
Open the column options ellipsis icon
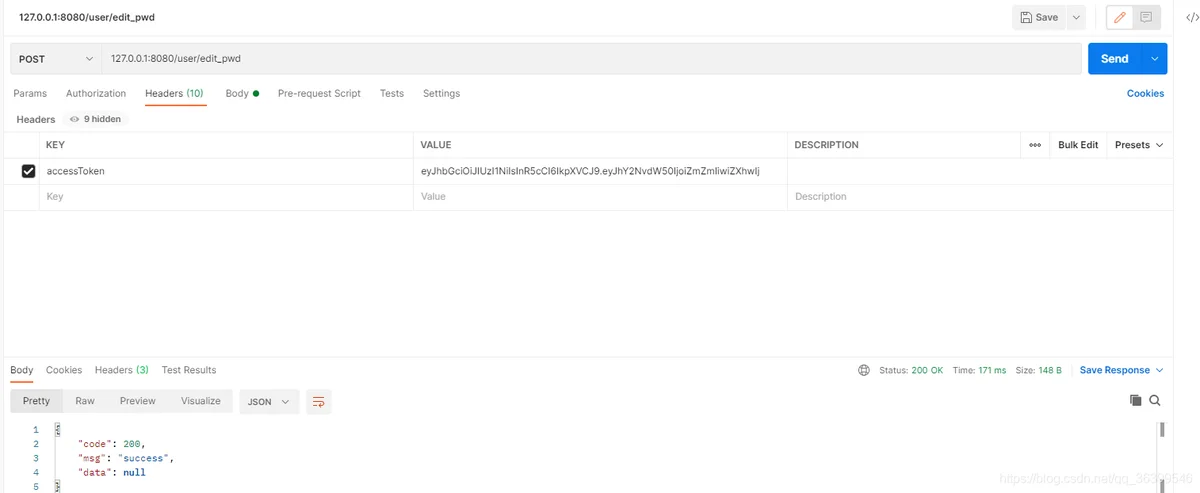1035,145
